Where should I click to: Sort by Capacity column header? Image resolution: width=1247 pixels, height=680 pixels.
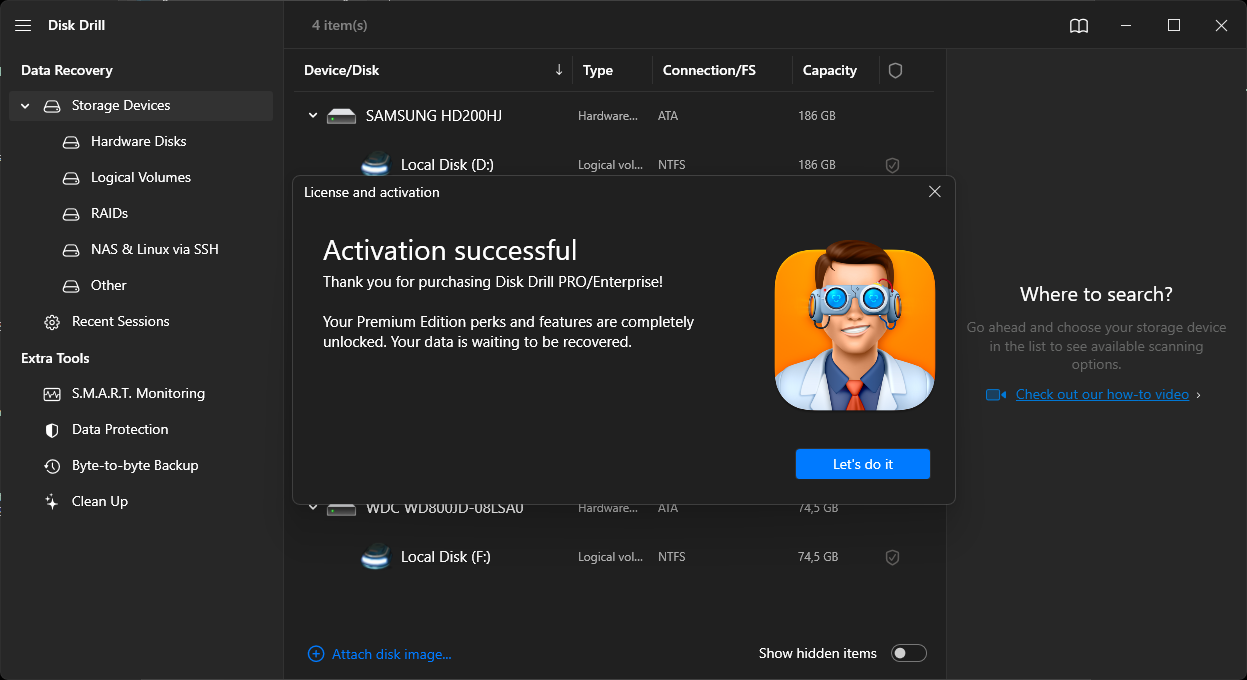[x=830, y=71]
